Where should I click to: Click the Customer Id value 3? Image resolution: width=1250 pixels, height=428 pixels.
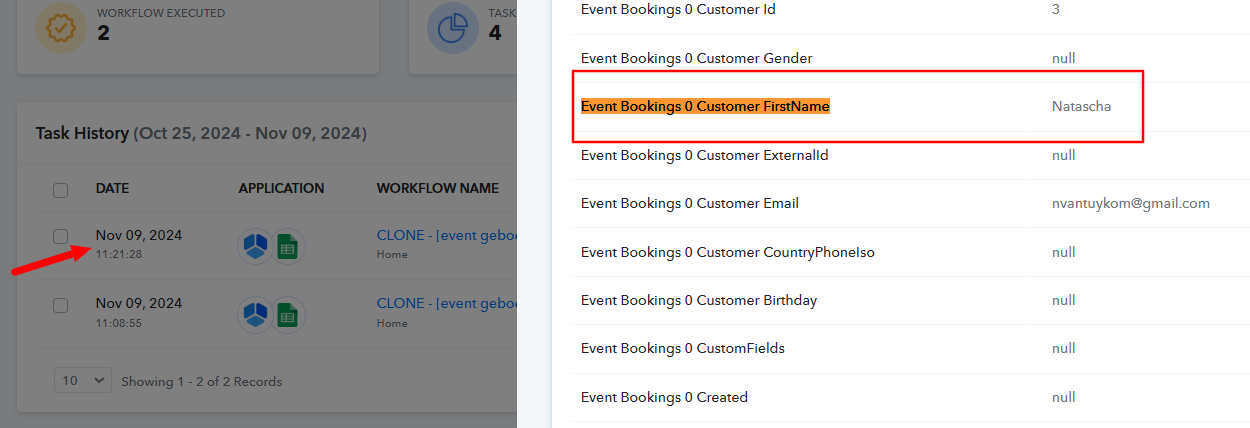(1056, 9)
